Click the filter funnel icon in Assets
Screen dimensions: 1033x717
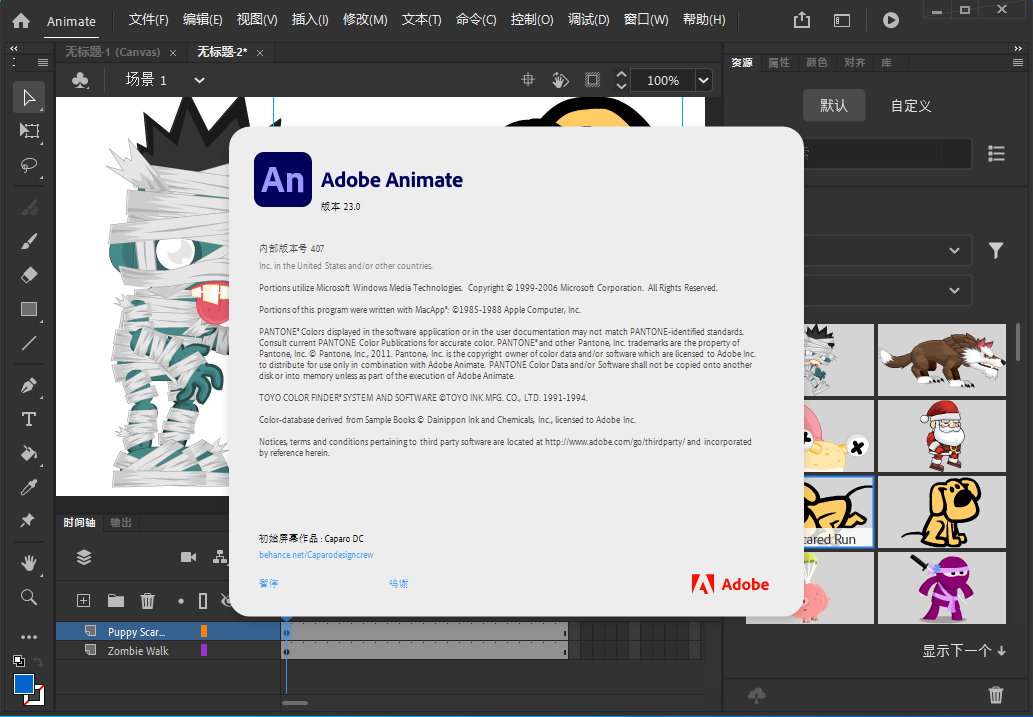coord(996,250)
